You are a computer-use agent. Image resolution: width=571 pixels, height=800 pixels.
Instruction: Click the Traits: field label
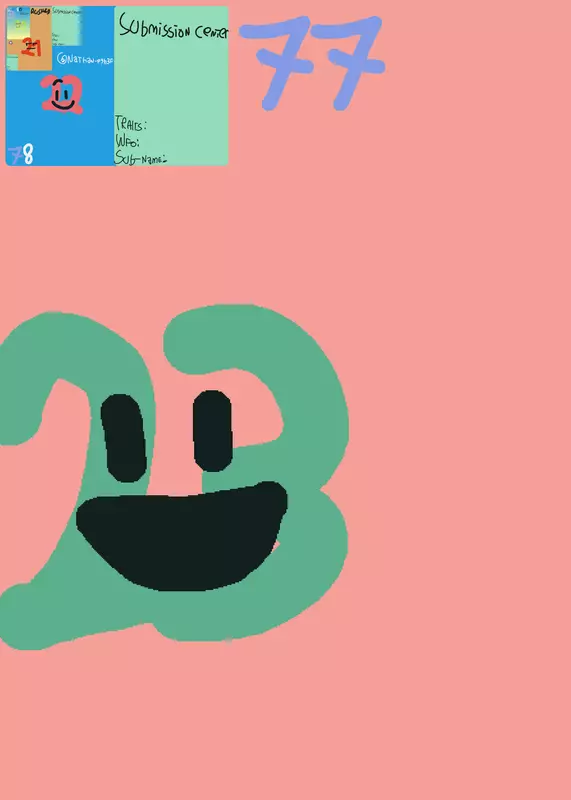[x=131, y=124]
